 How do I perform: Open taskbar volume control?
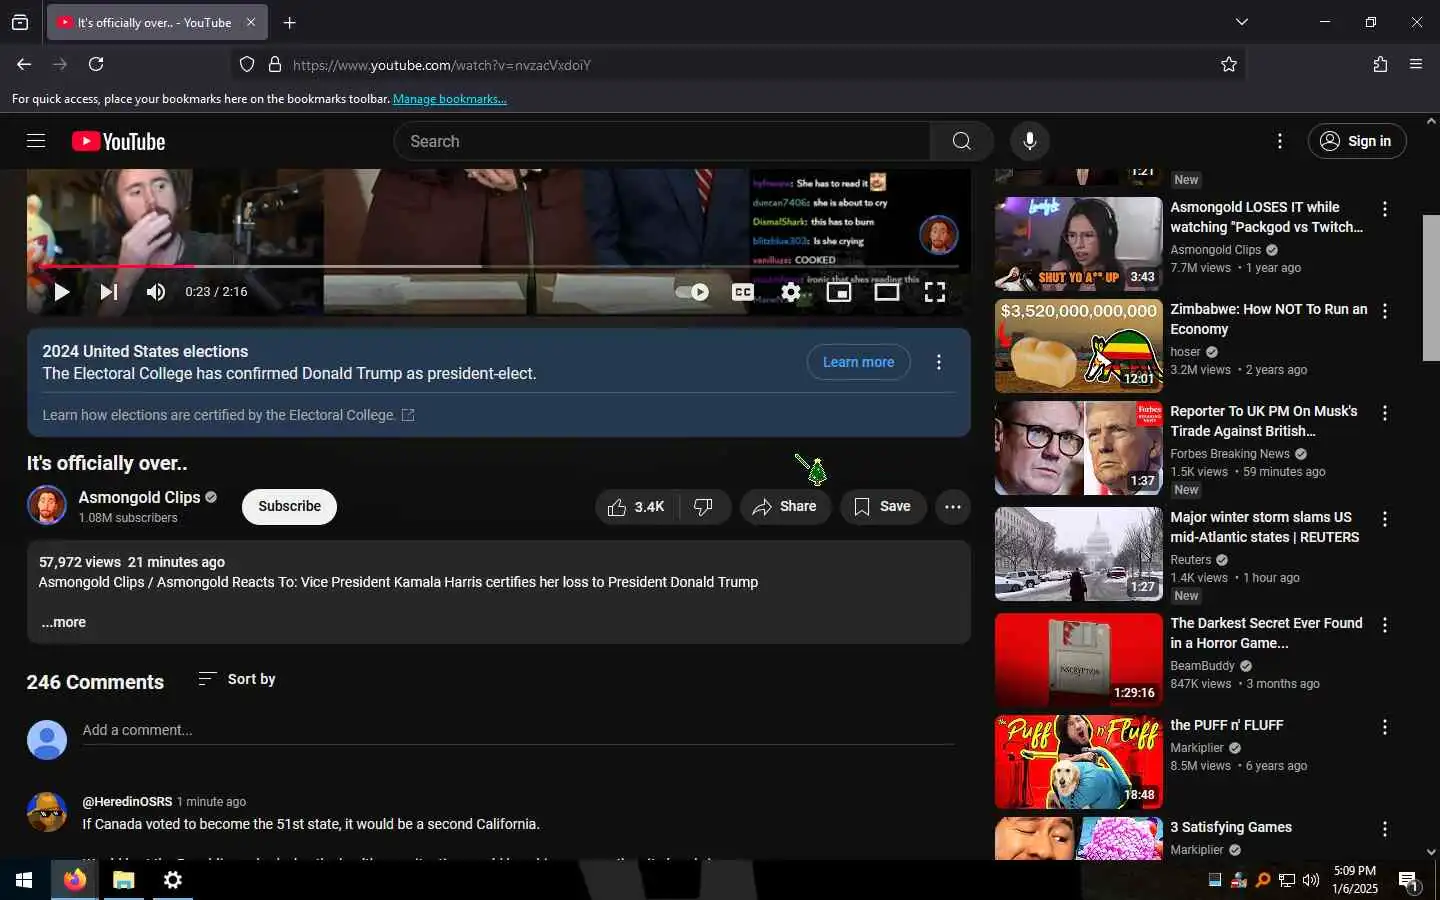coord(1311,880)
